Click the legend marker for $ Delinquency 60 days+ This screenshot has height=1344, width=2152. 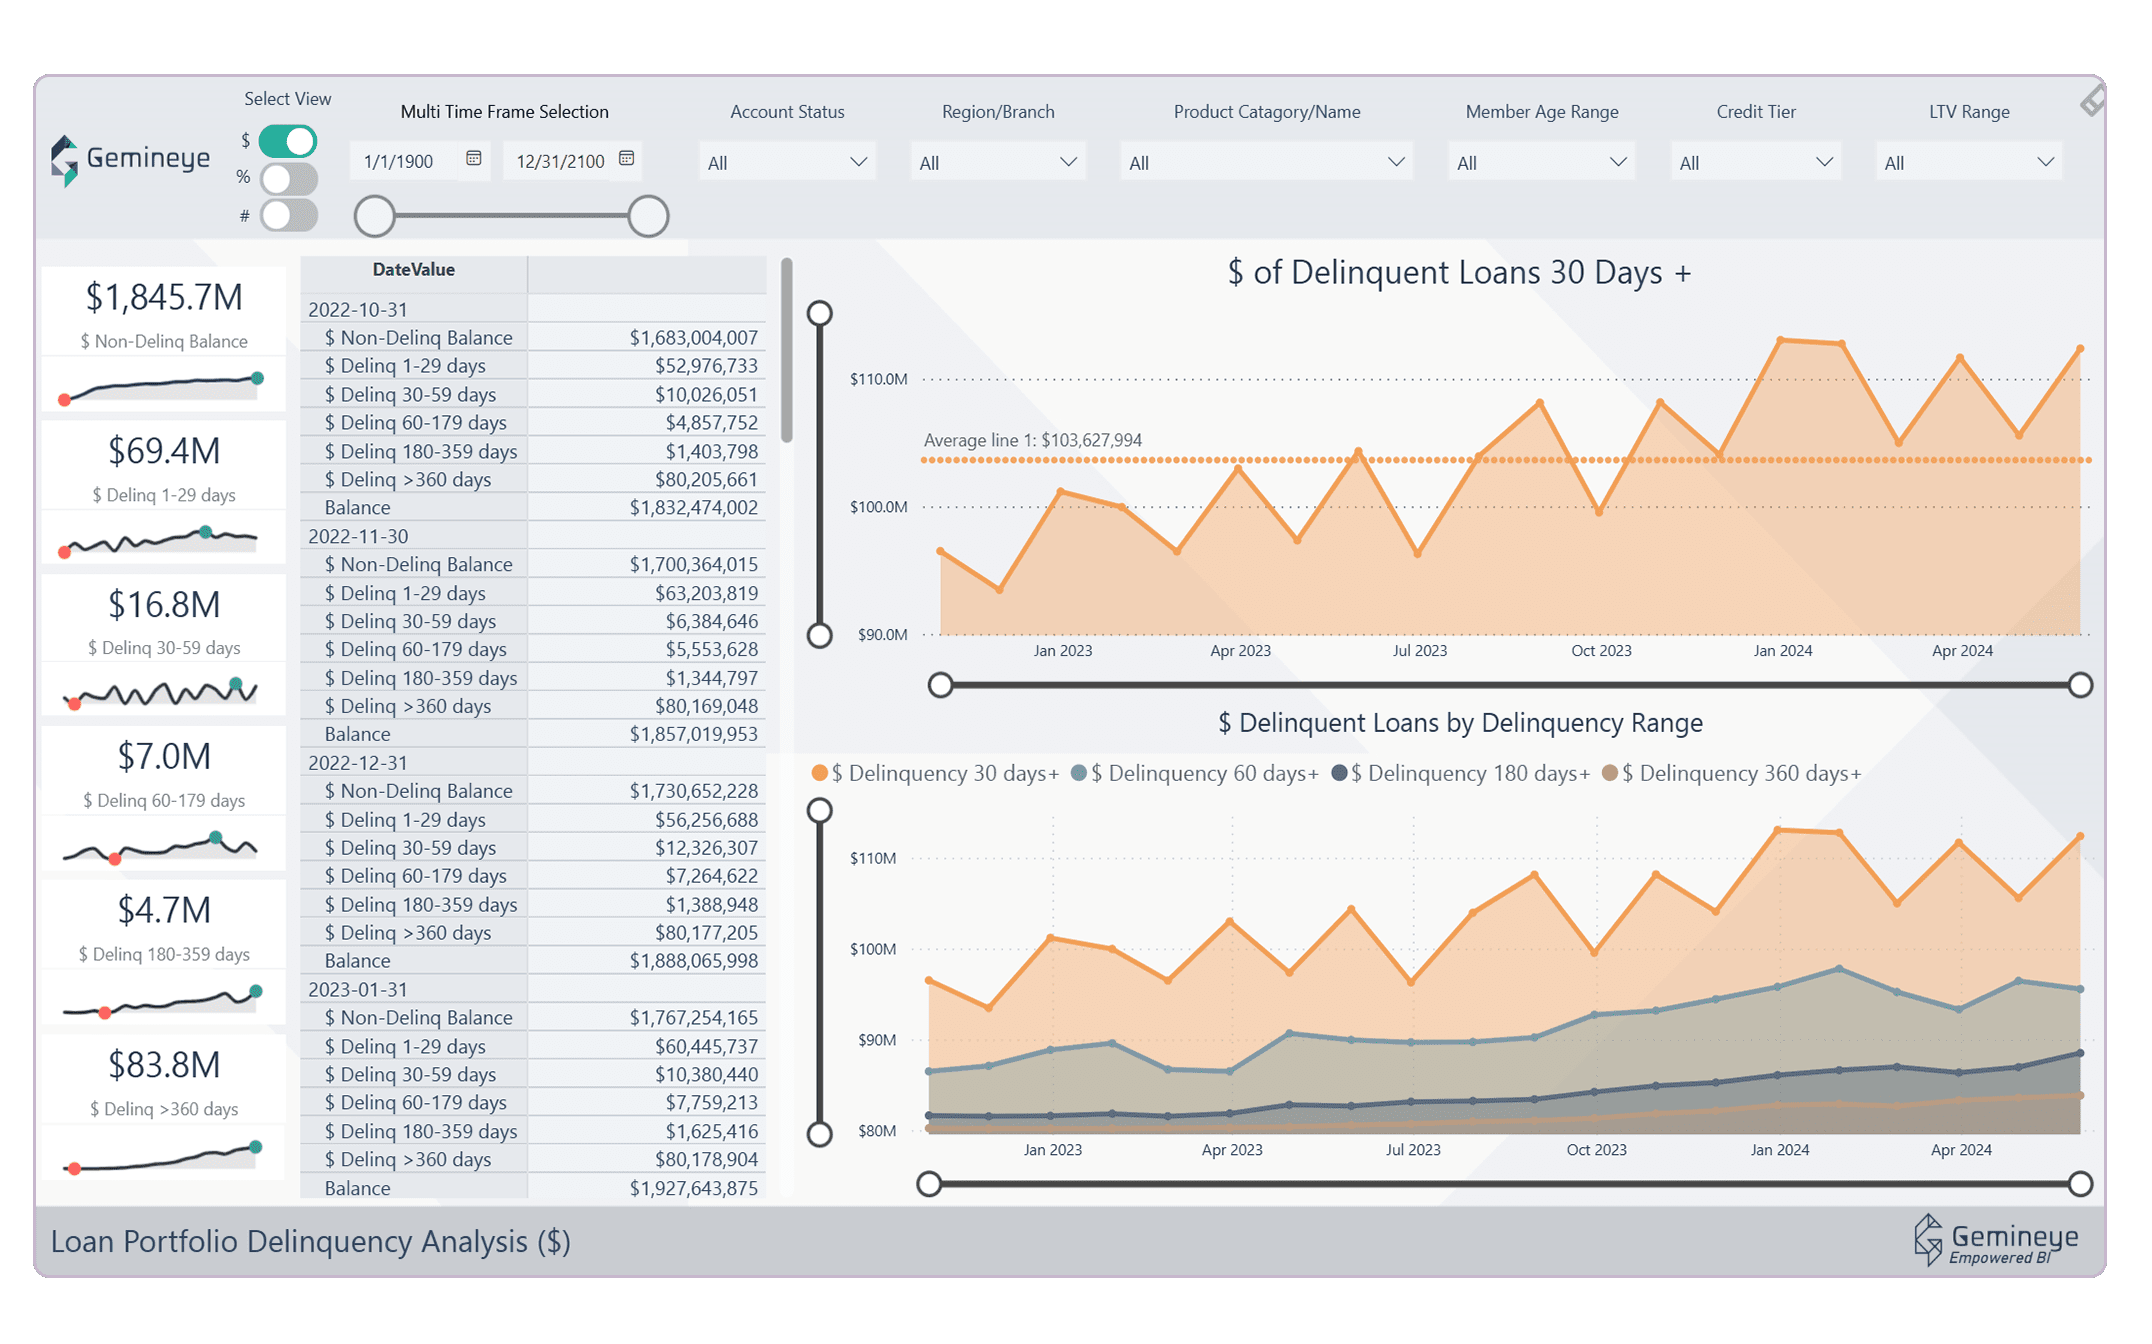coord(1078,773)
